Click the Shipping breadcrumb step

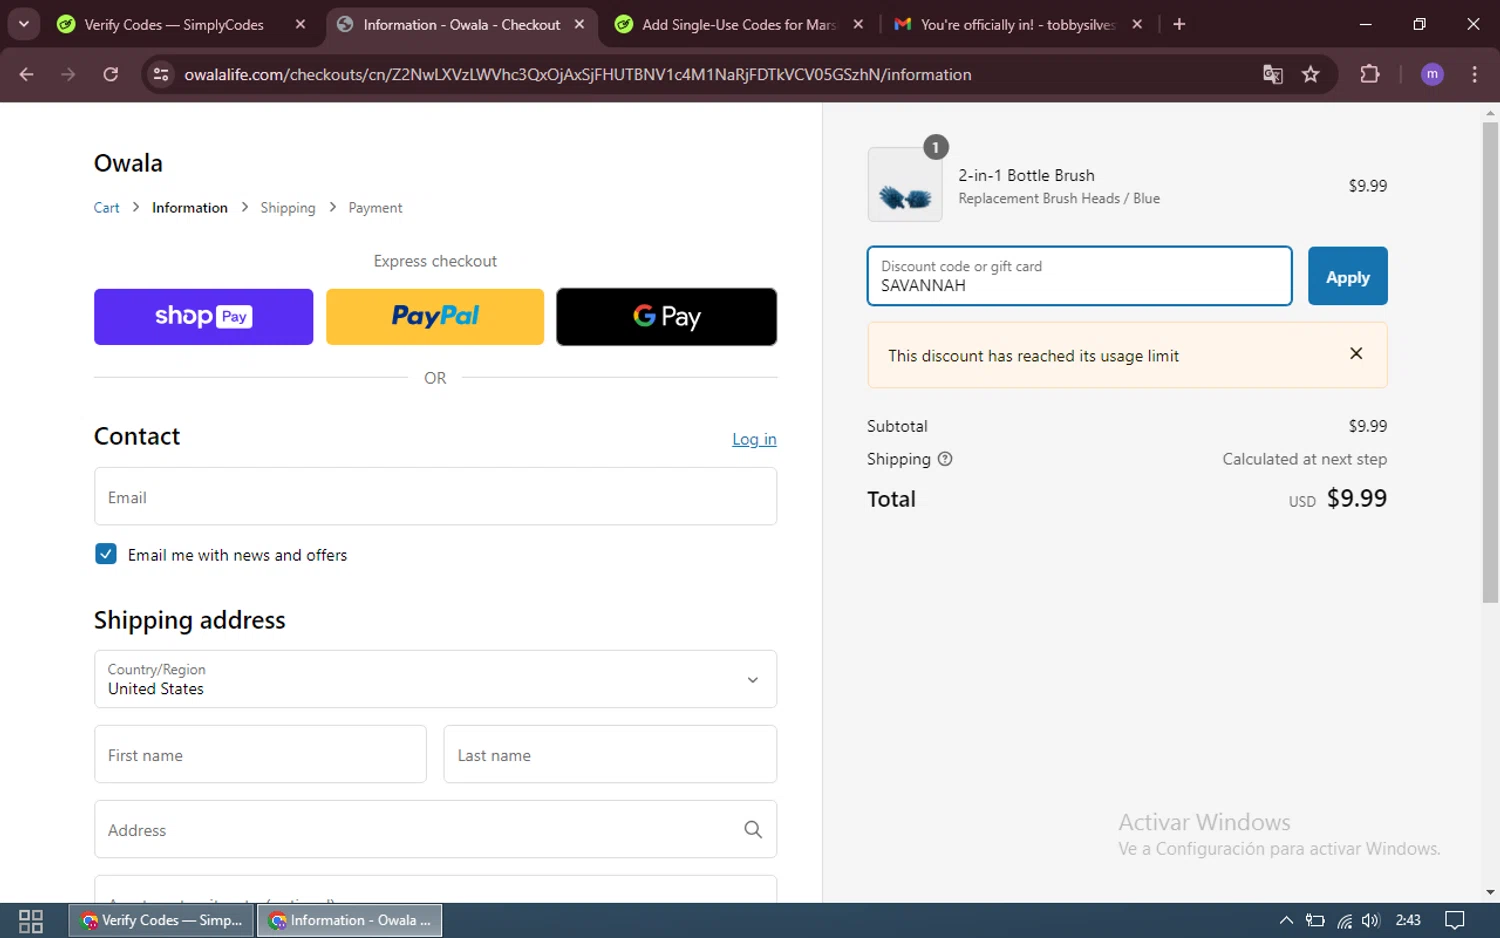[288, 208]
